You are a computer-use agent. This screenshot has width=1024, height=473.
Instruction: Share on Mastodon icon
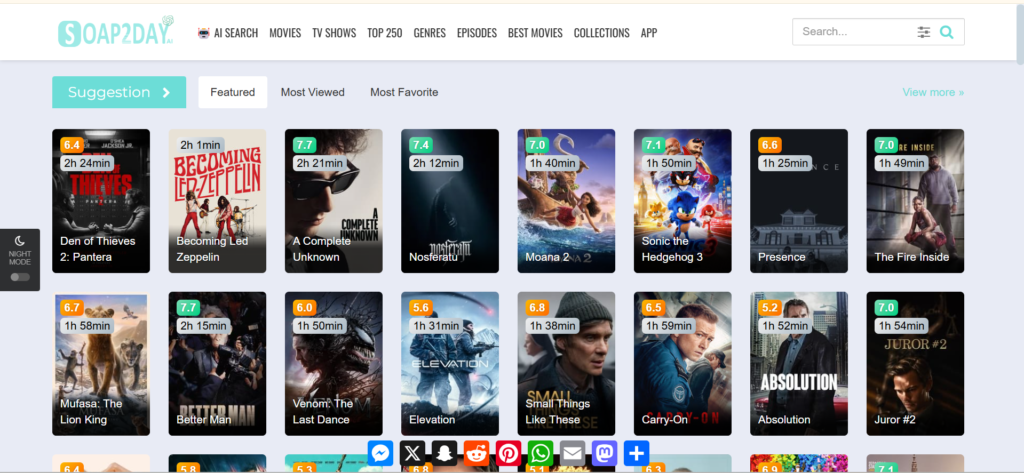(604, 453)
